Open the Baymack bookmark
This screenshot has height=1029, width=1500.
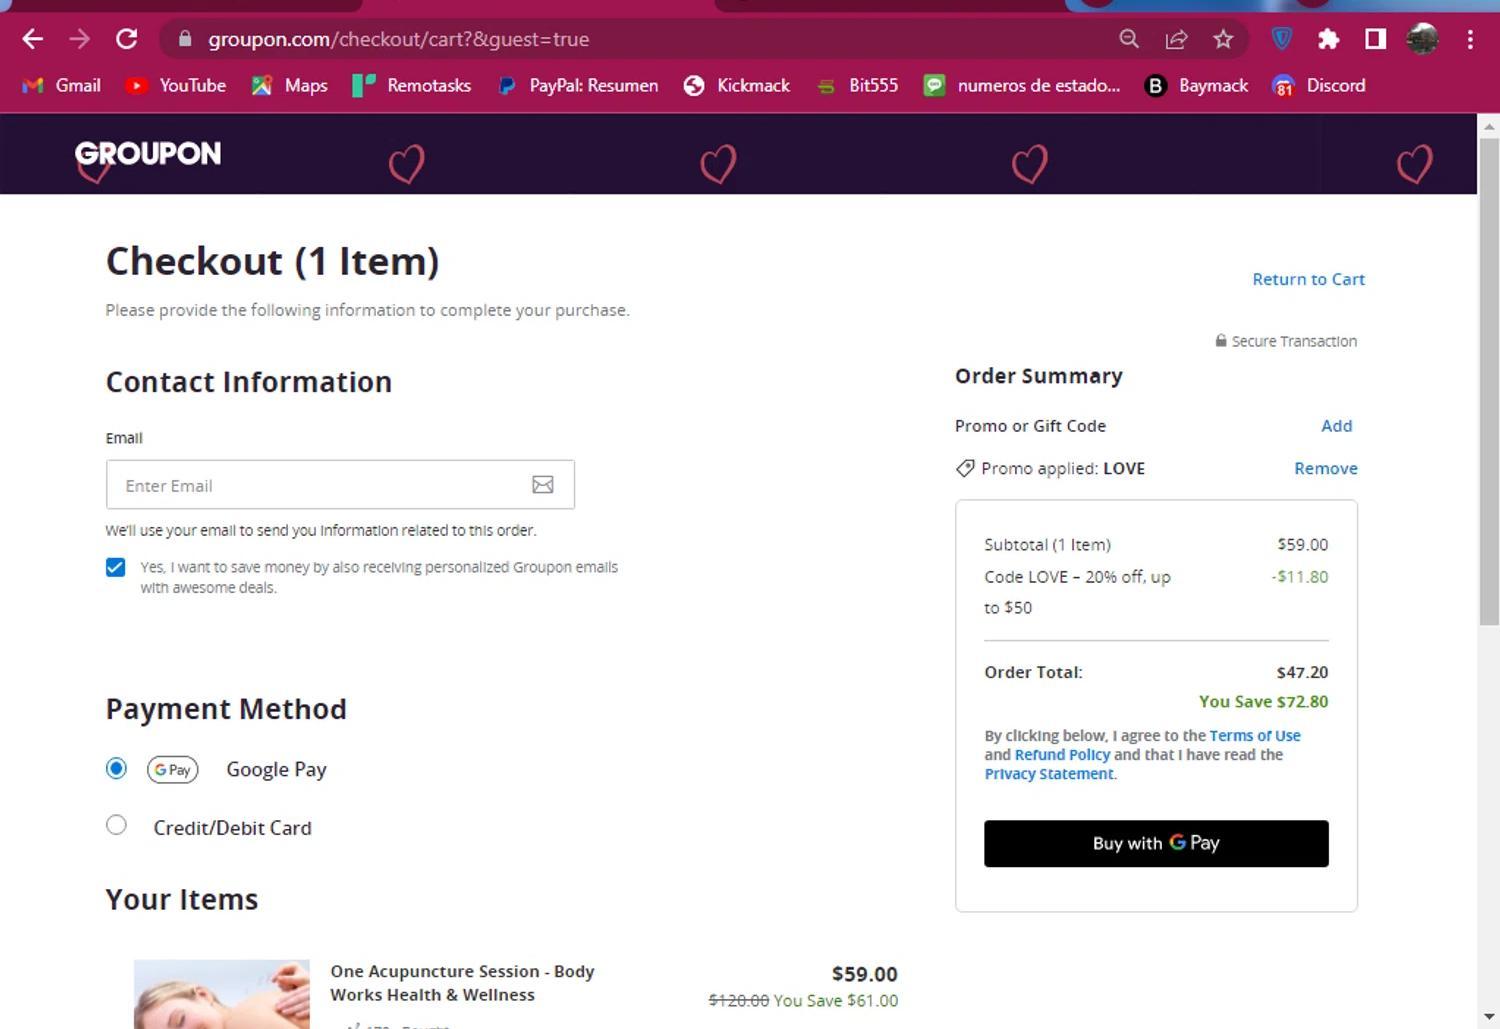click(1196, 85)
